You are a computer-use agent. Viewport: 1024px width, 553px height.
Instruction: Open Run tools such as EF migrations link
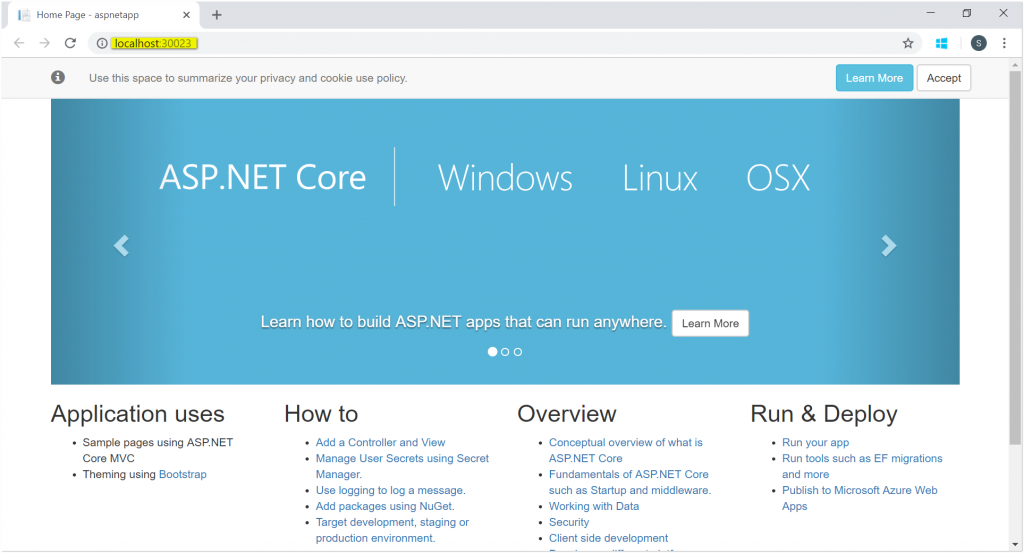(862, 466)
